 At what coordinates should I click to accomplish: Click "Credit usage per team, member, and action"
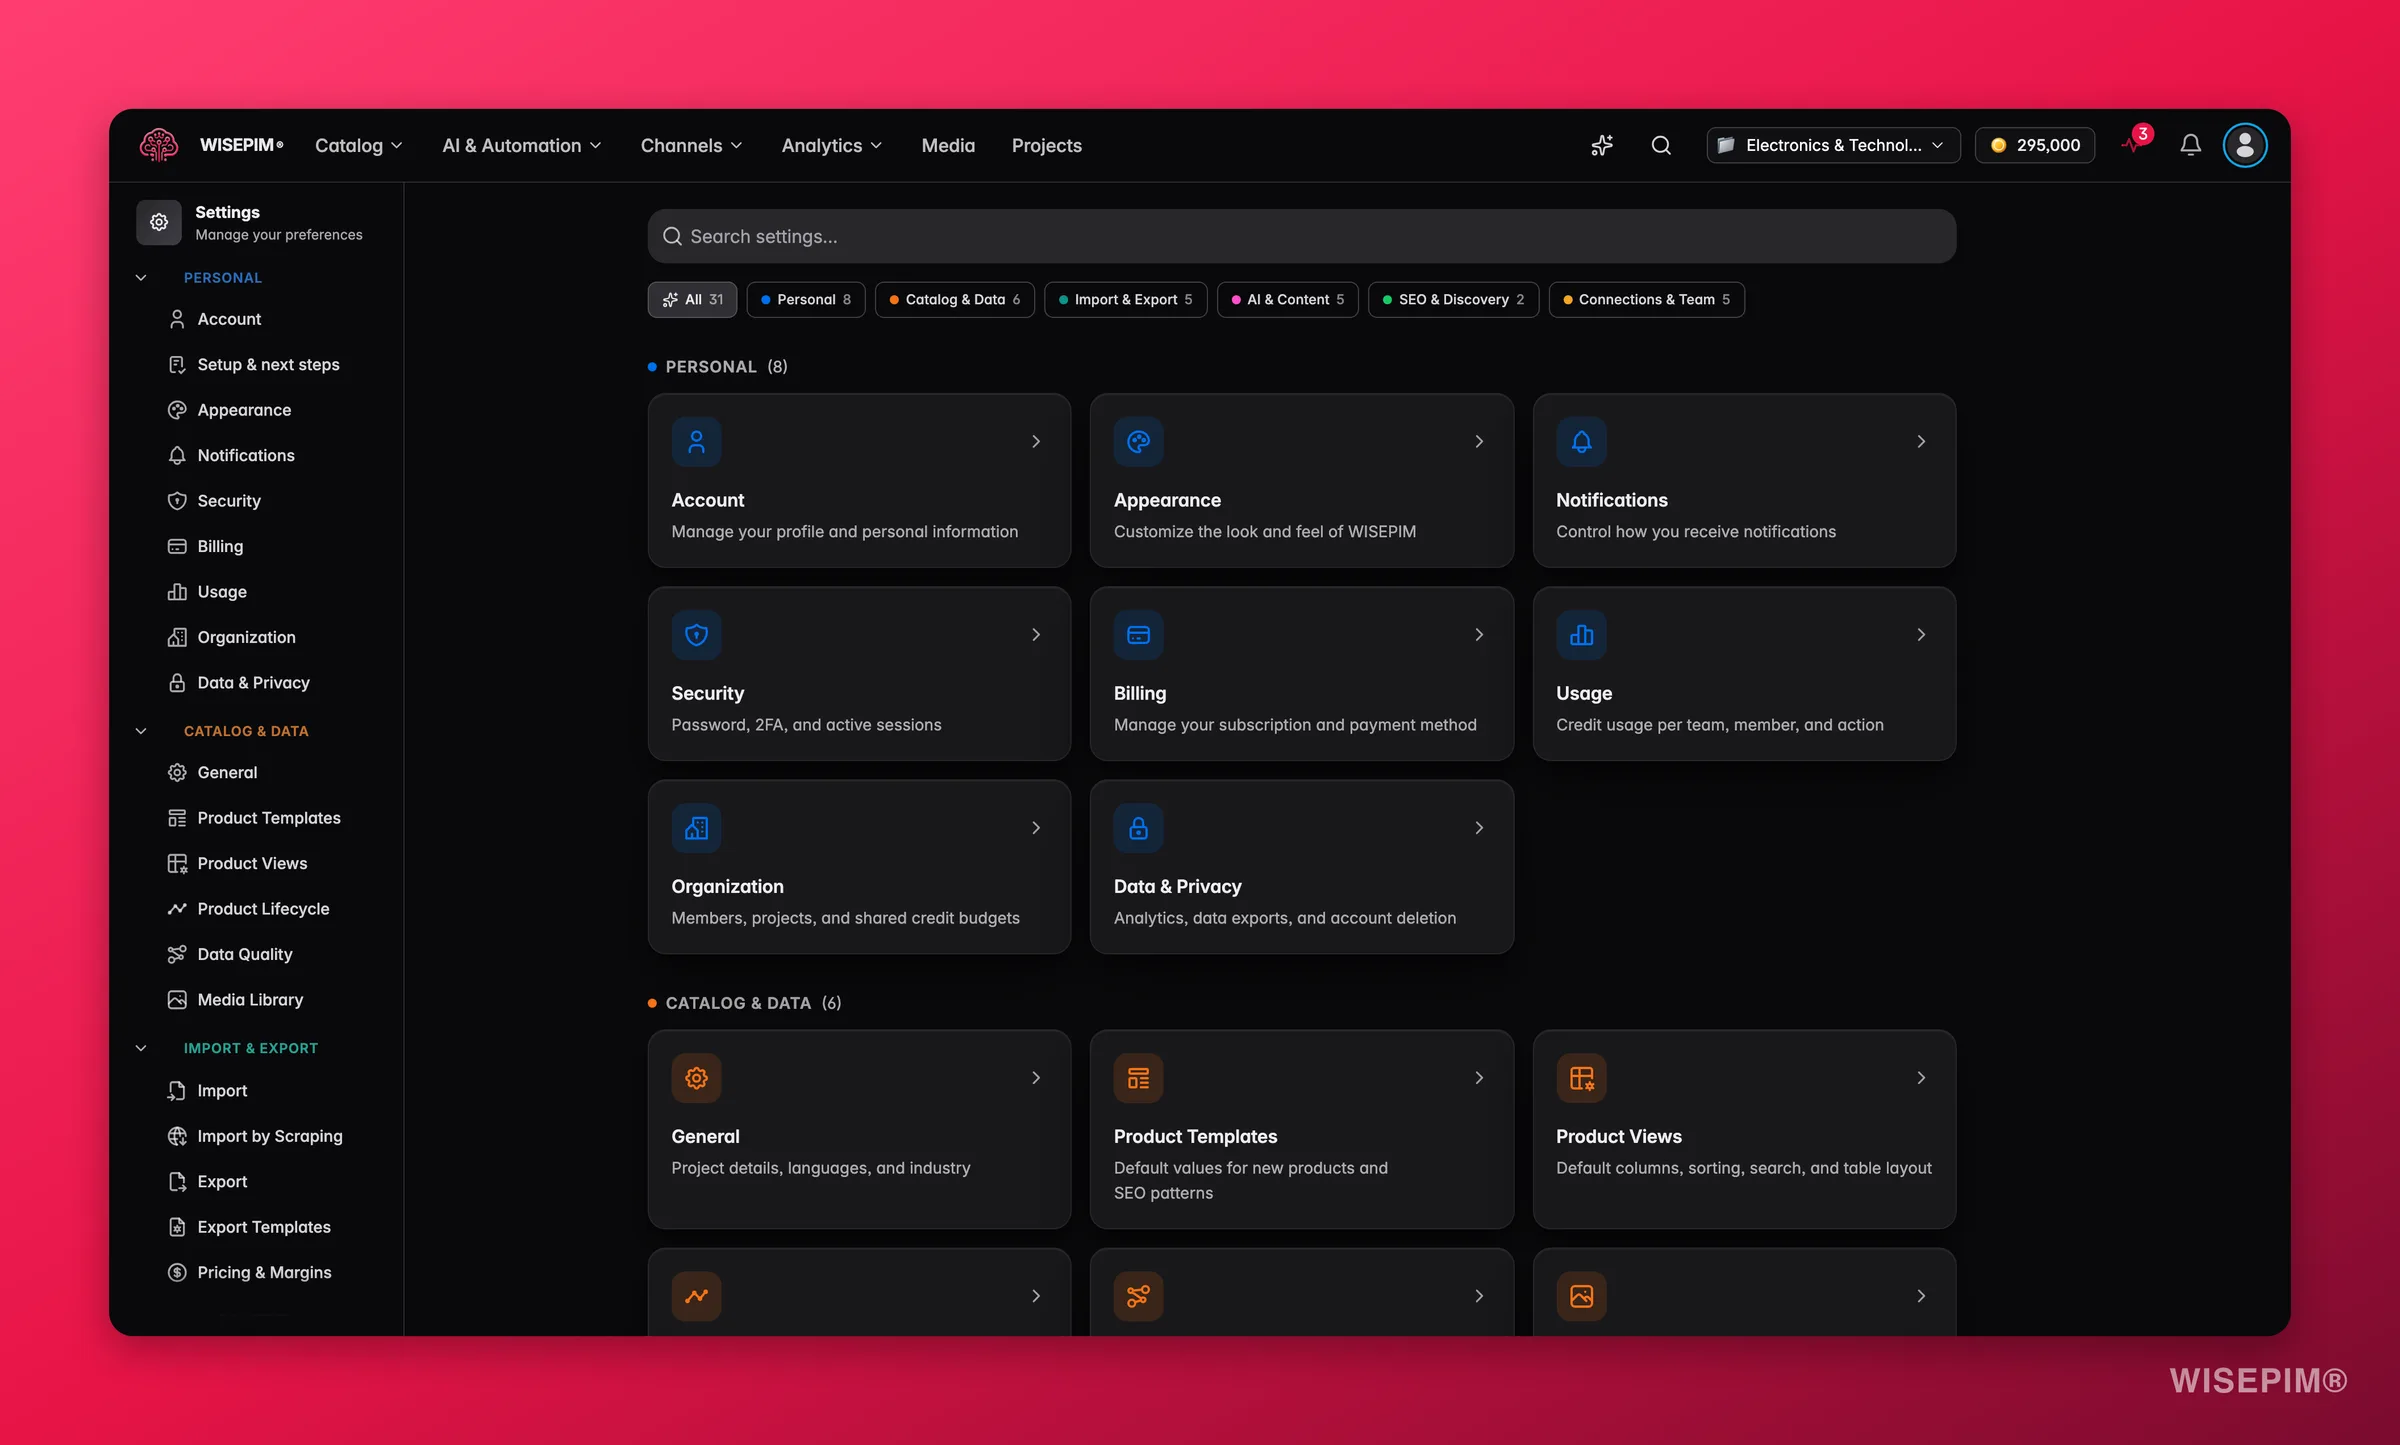[x=1719, y=724]
